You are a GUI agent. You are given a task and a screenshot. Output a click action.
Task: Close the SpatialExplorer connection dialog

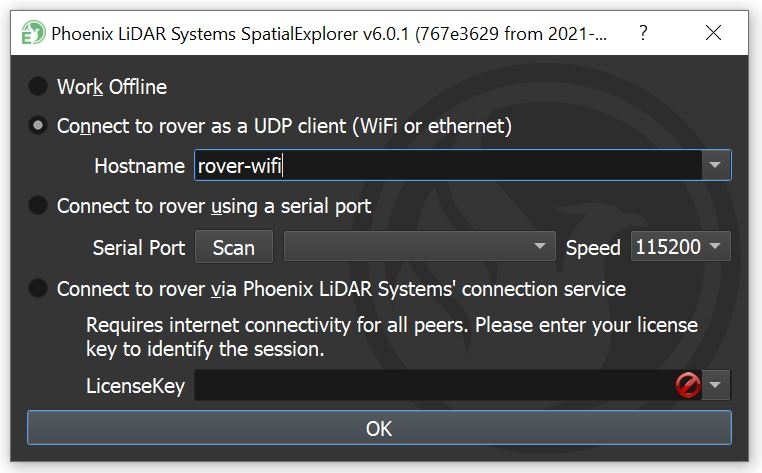point(714,33)
